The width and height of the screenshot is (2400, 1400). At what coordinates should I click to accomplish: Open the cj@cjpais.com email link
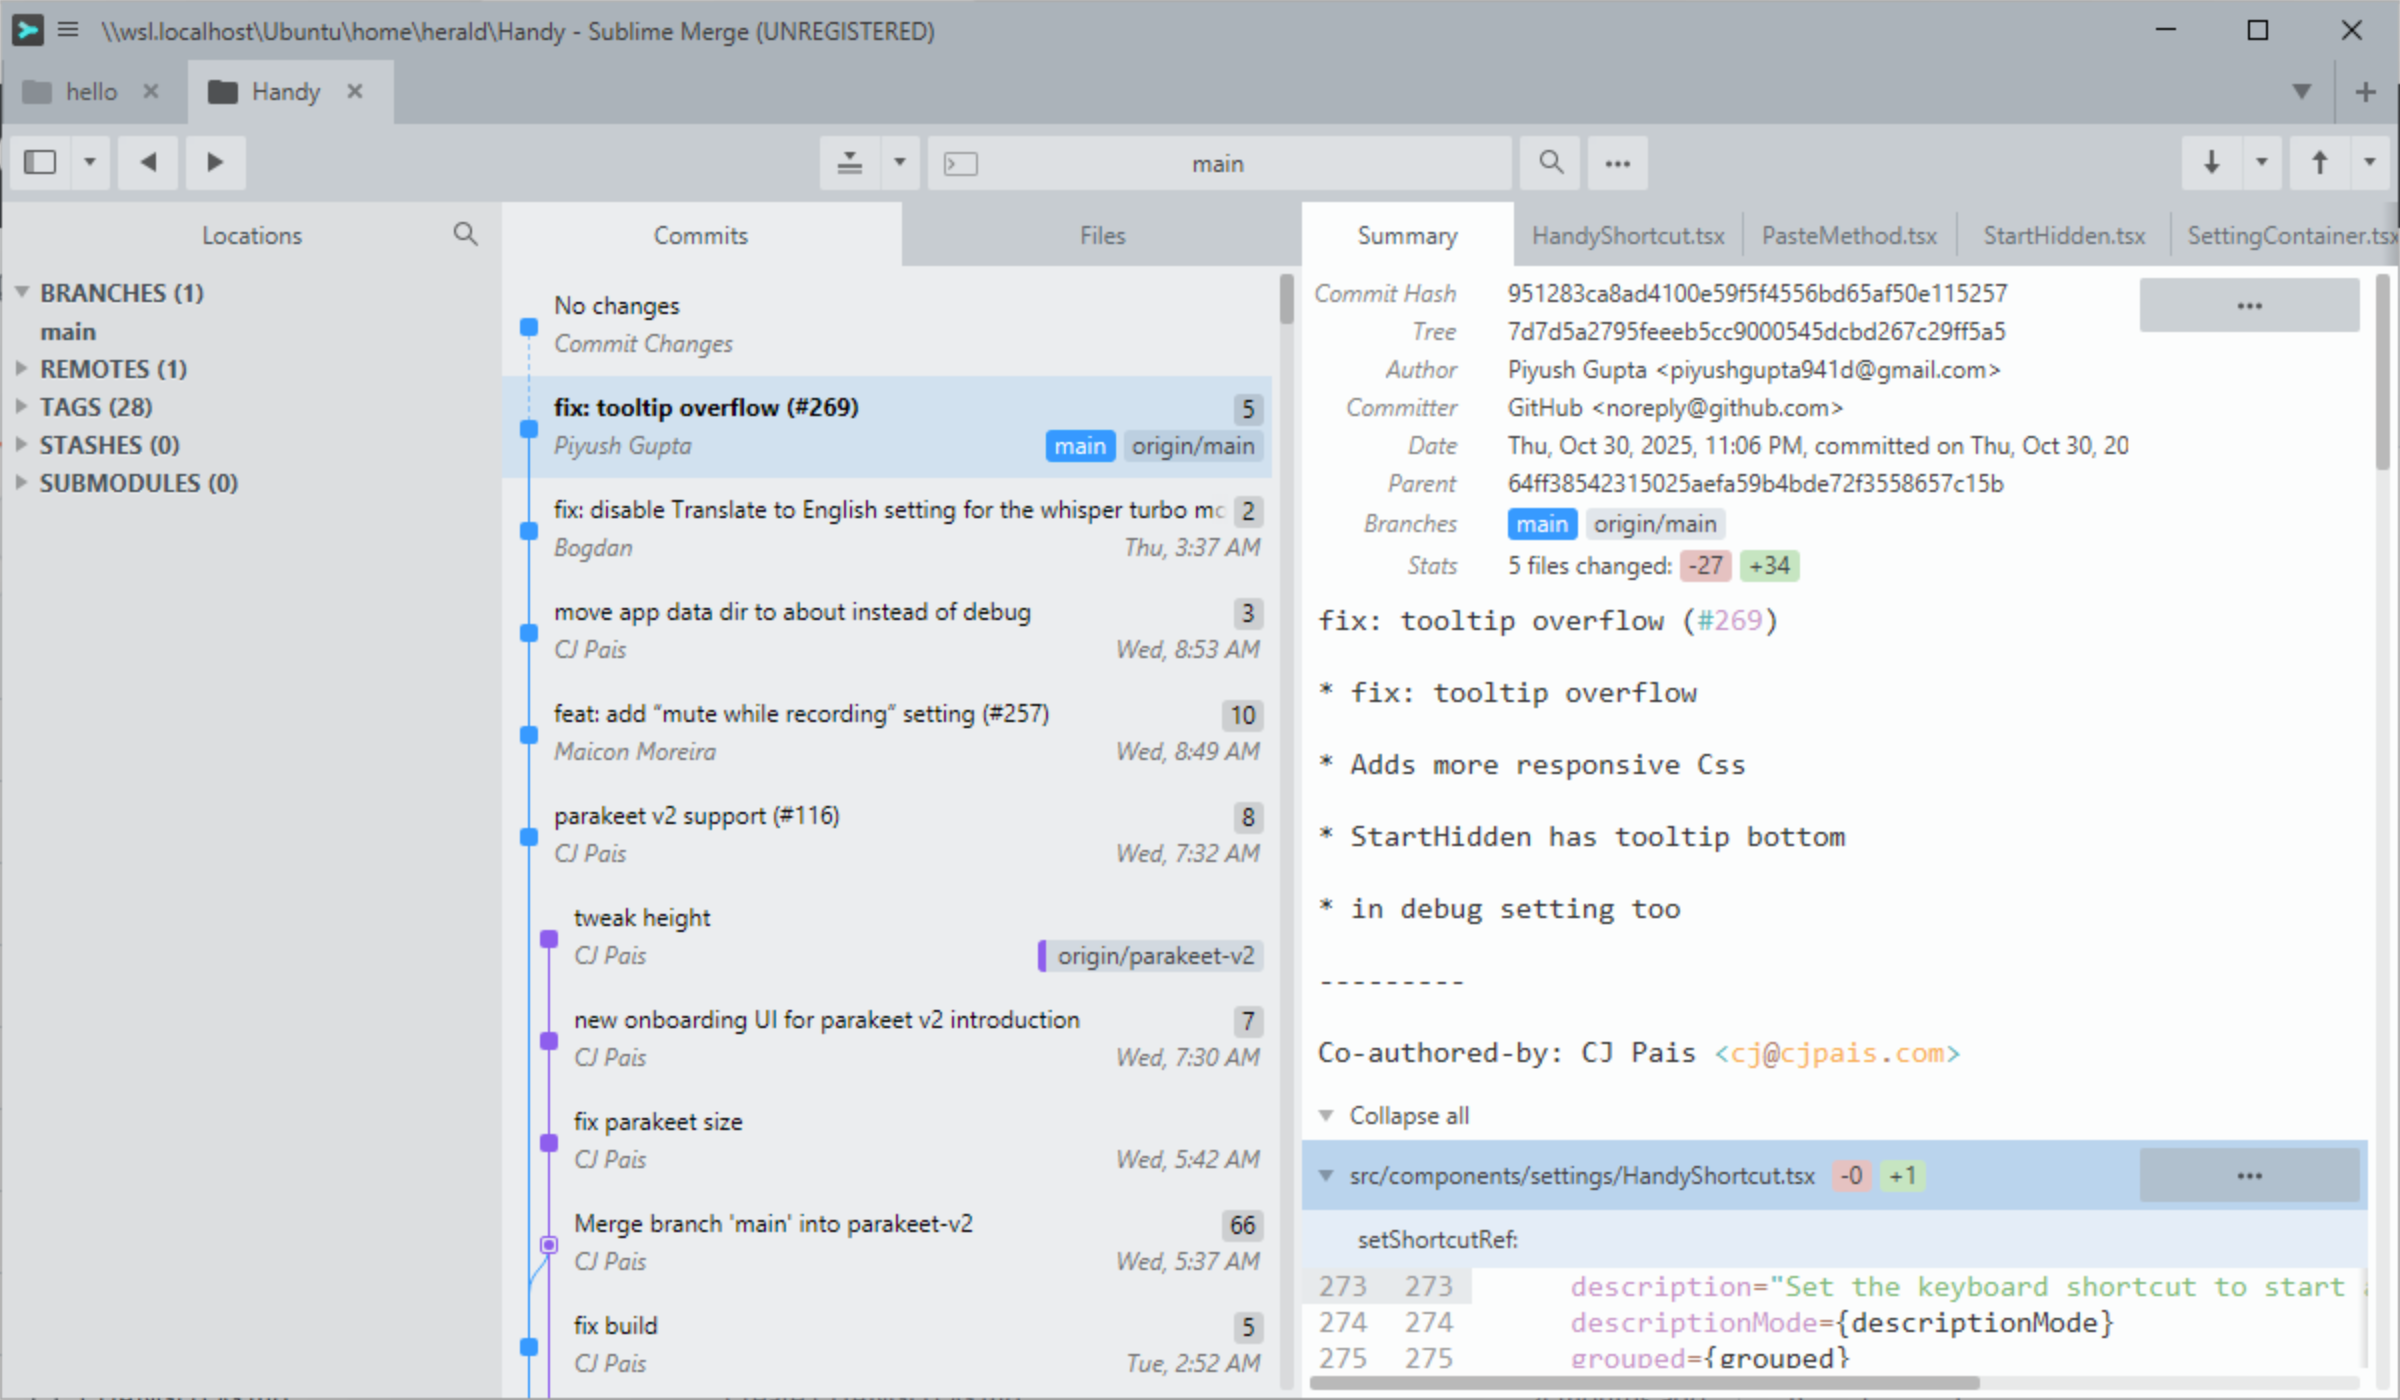1836,1052
